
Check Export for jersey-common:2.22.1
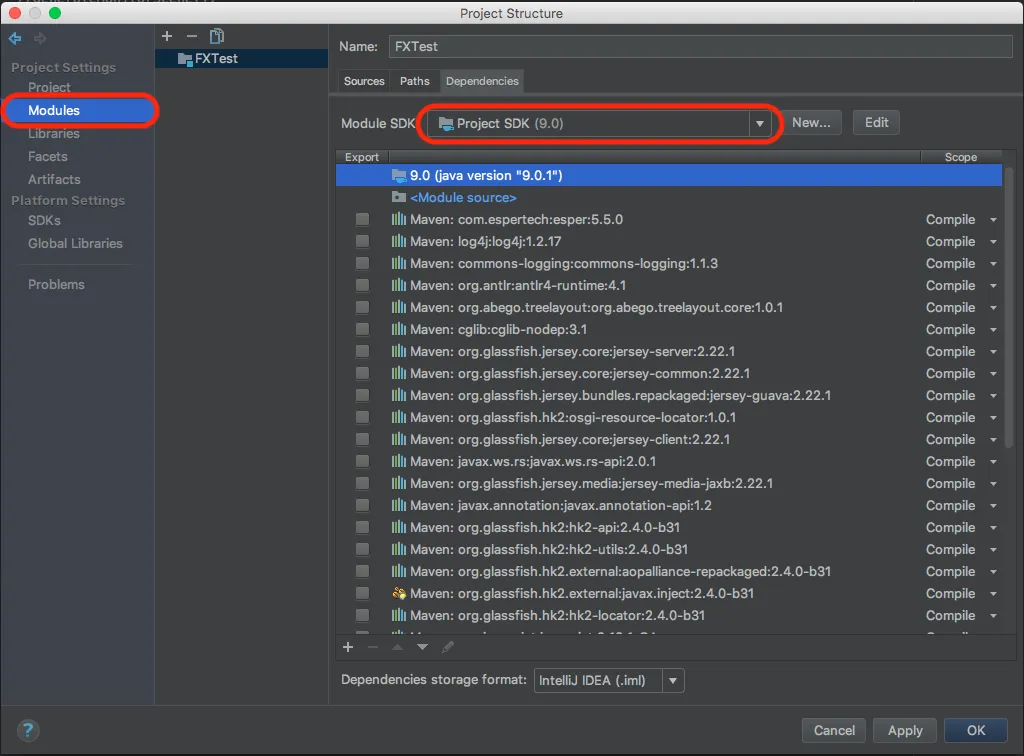click(x=362, y=373)
